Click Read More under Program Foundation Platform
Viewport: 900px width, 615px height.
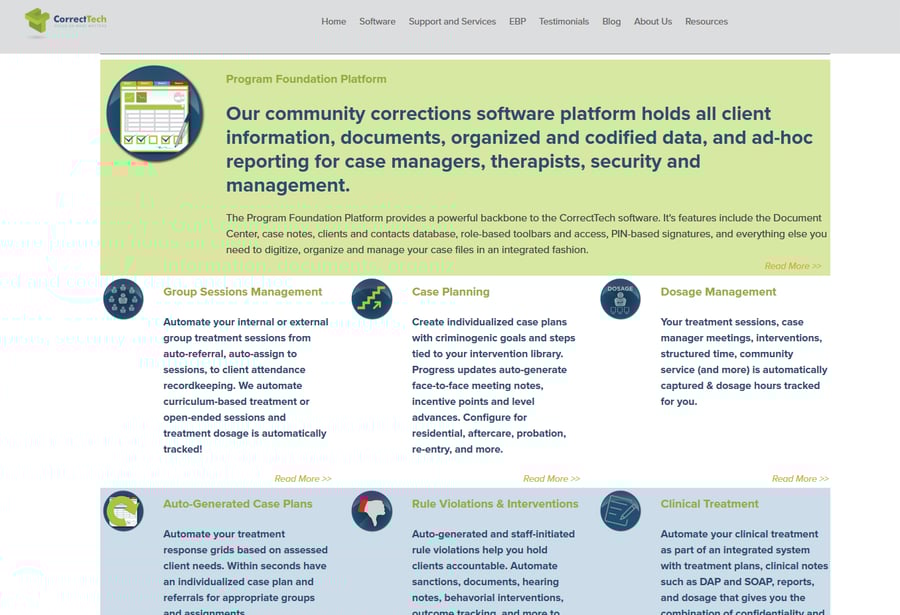(x=792, y=266)
